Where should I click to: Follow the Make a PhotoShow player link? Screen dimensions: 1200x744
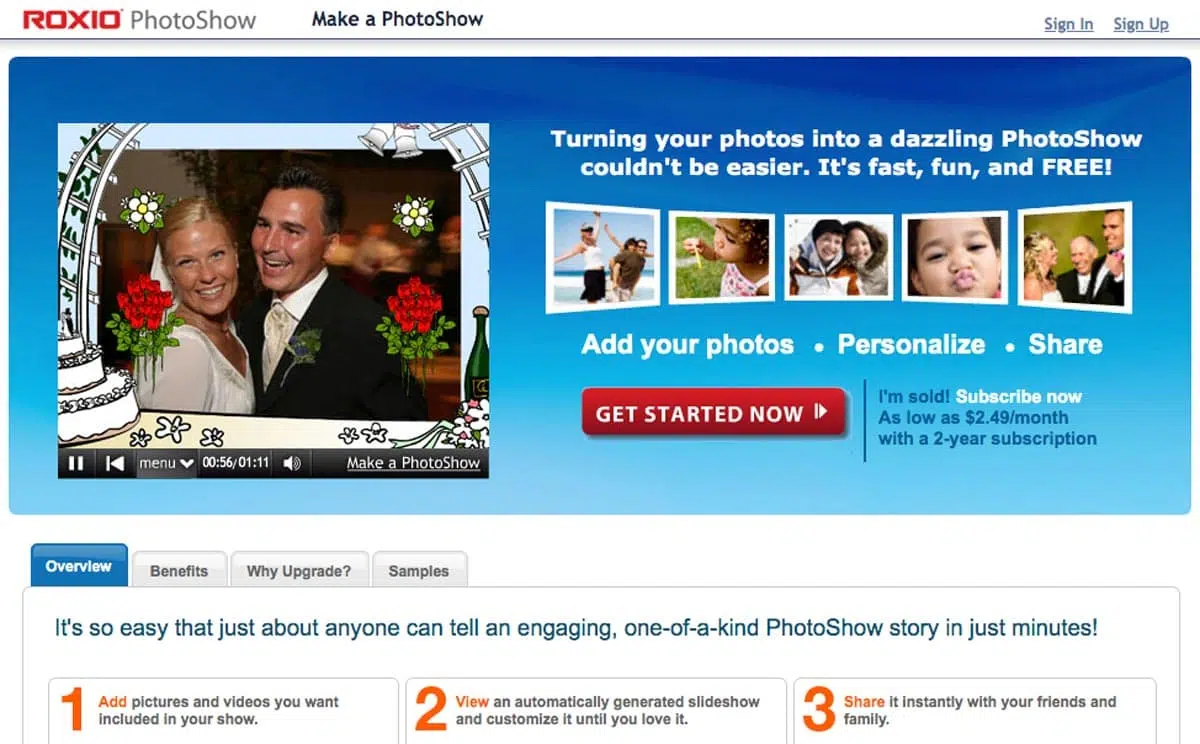pyautogui.click(x=413, y=463)
